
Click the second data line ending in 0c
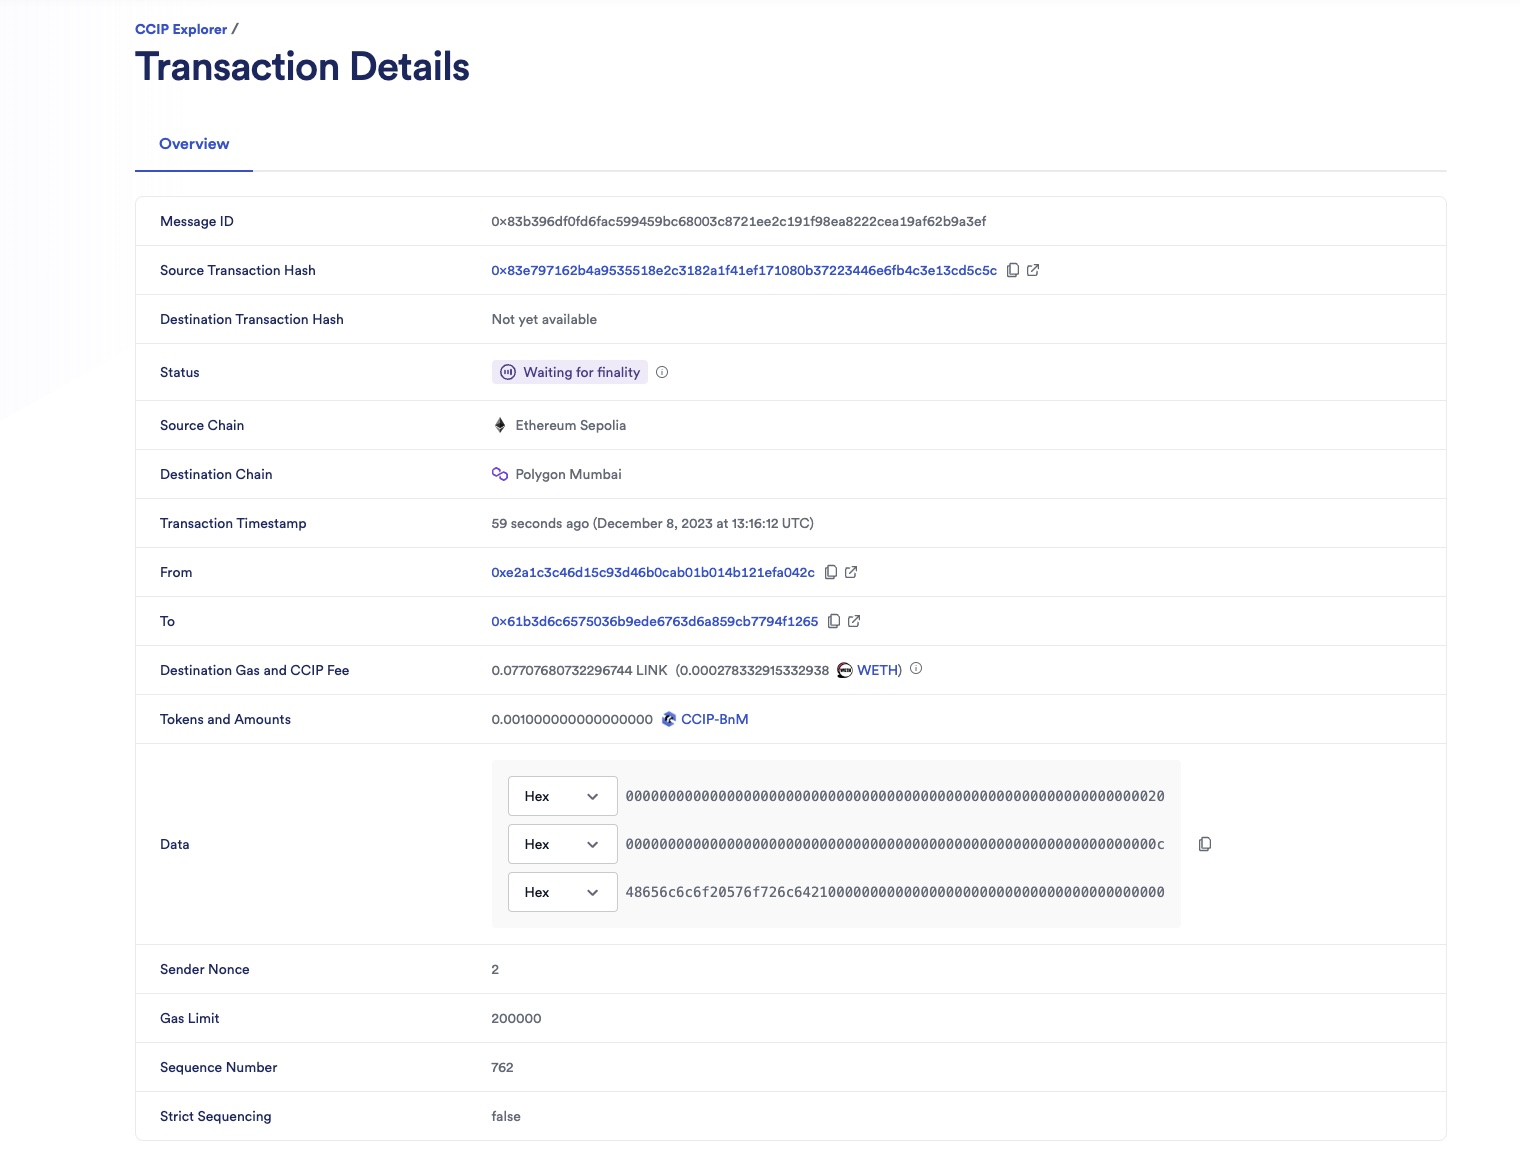point(895,844)
